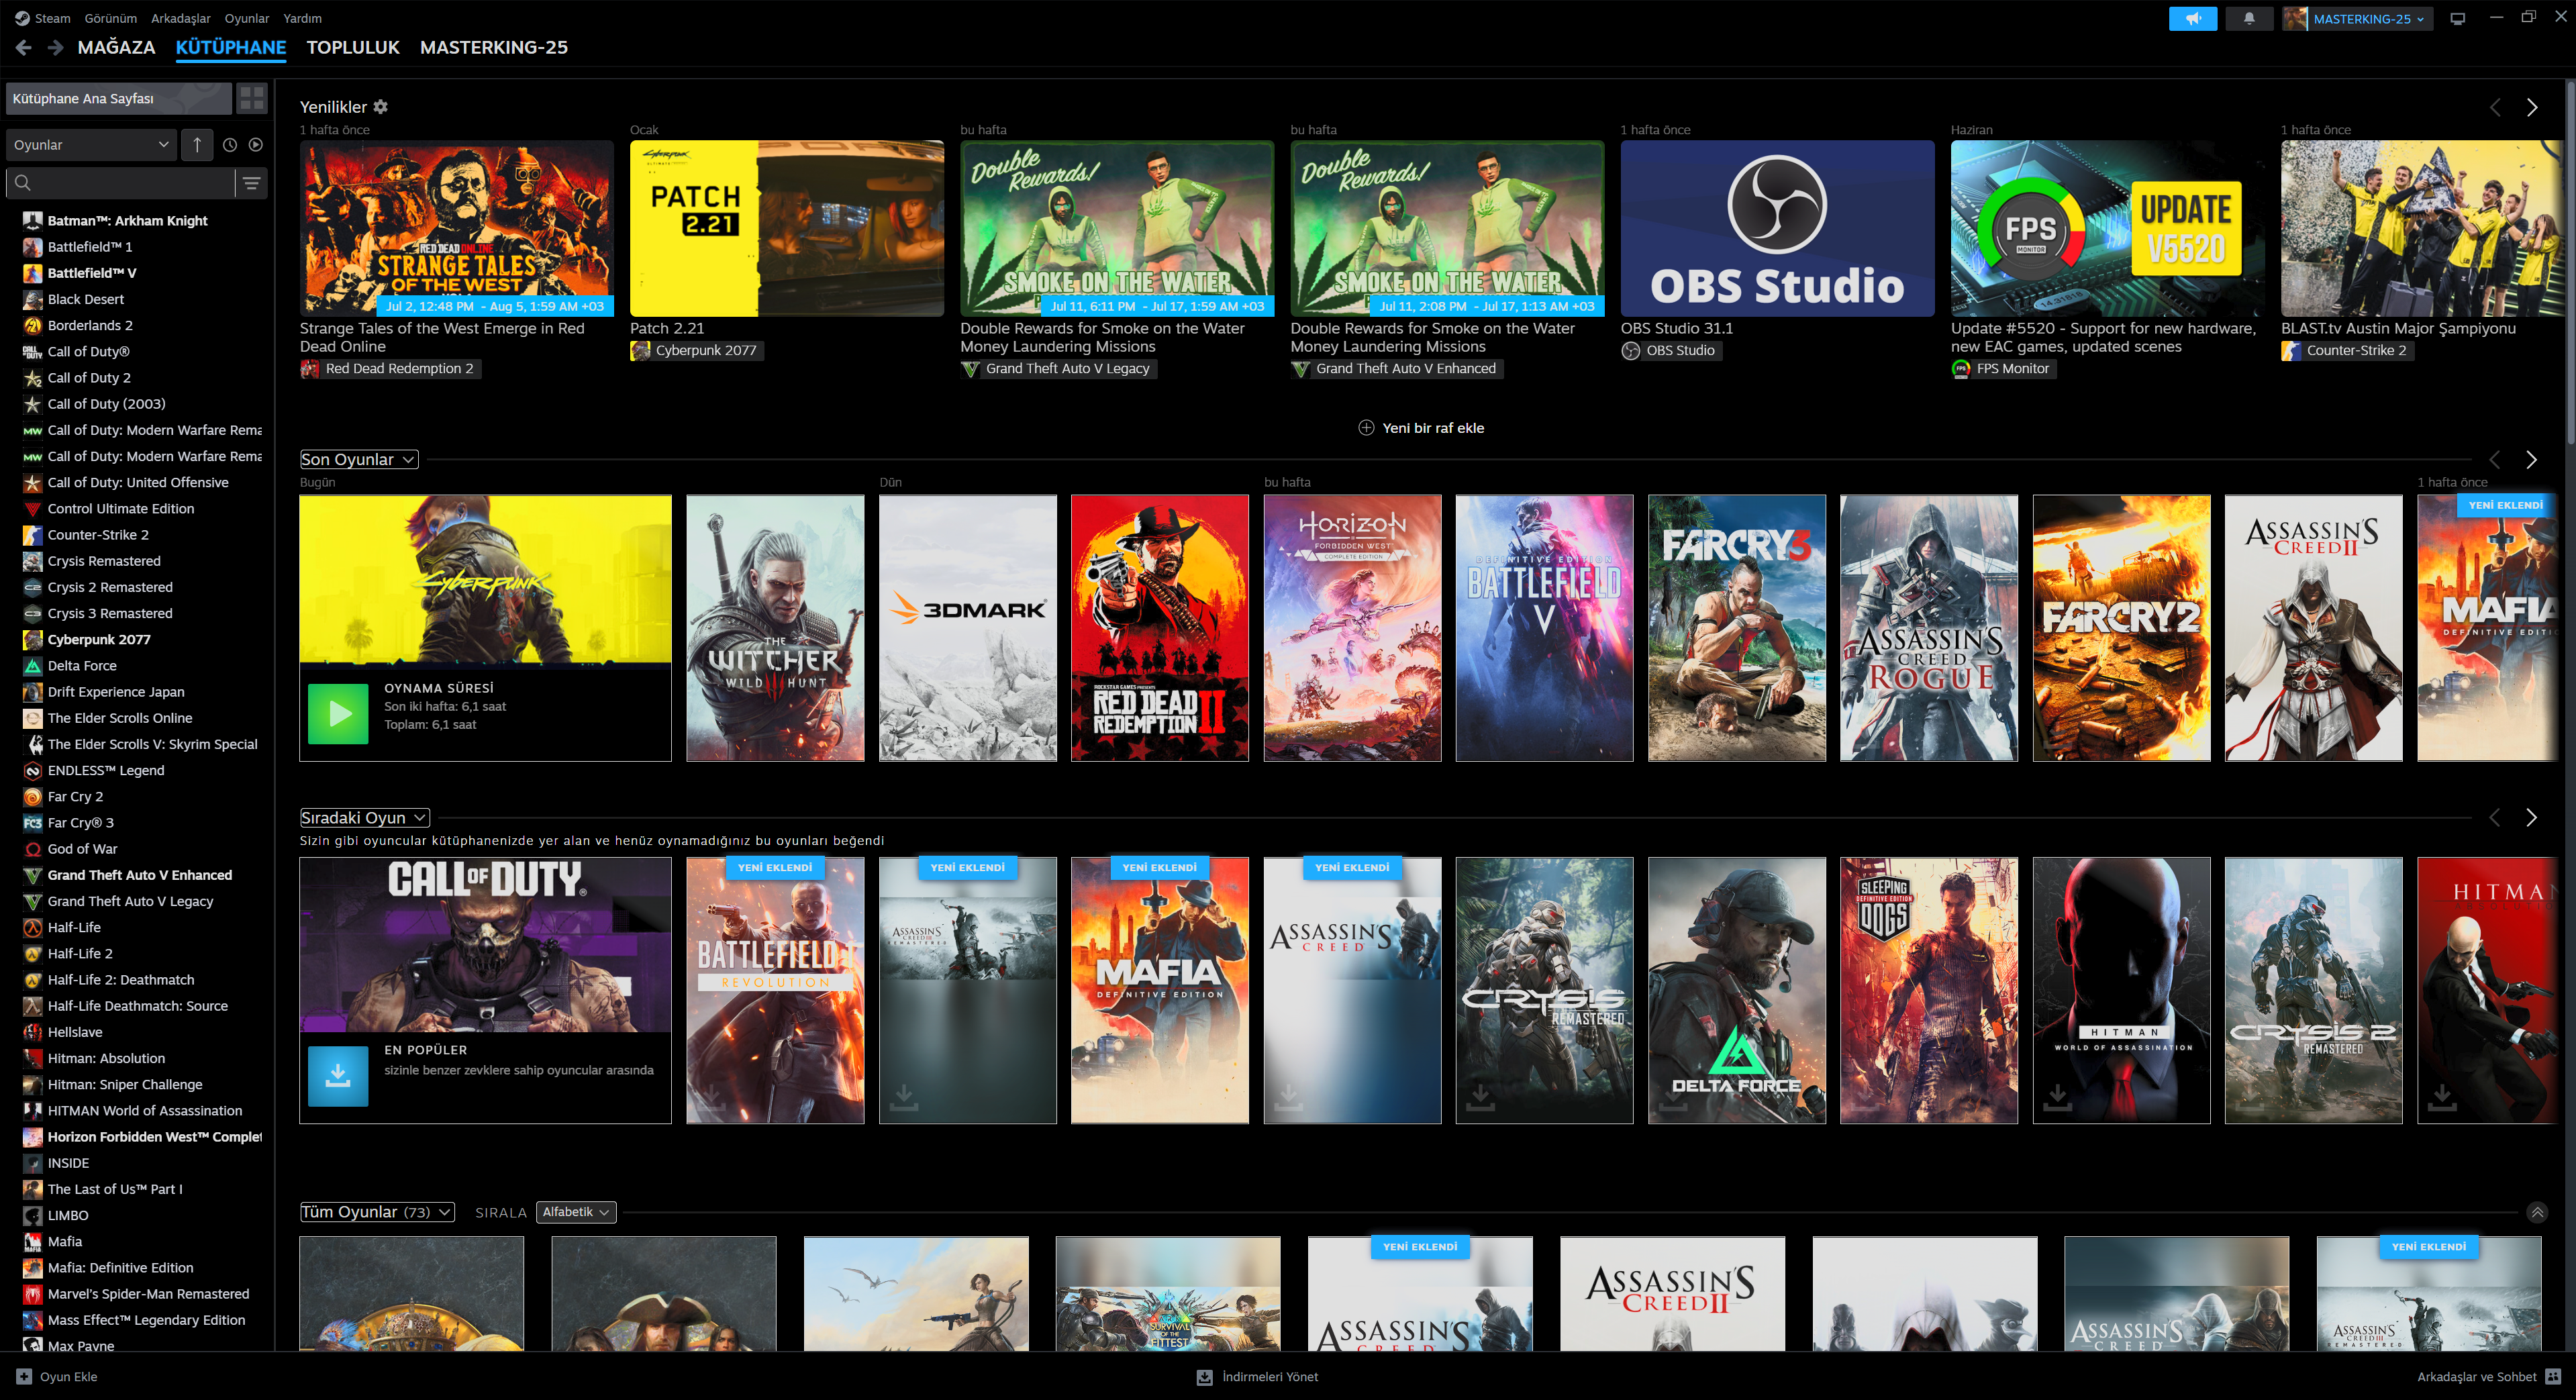This screenshot has height=1400, width=2576.
Task: Open friends list icon at bottom right
Action: tap(2553, 1377)
